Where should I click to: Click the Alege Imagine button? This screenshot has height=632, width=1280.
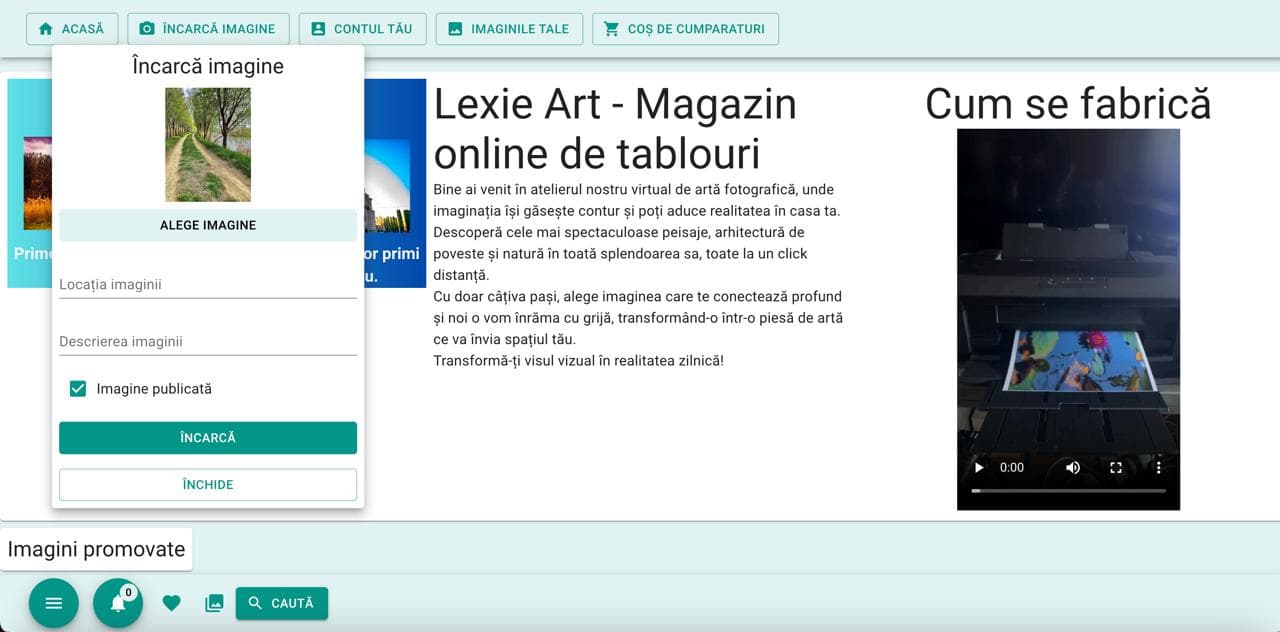click(x=208, y=225)
